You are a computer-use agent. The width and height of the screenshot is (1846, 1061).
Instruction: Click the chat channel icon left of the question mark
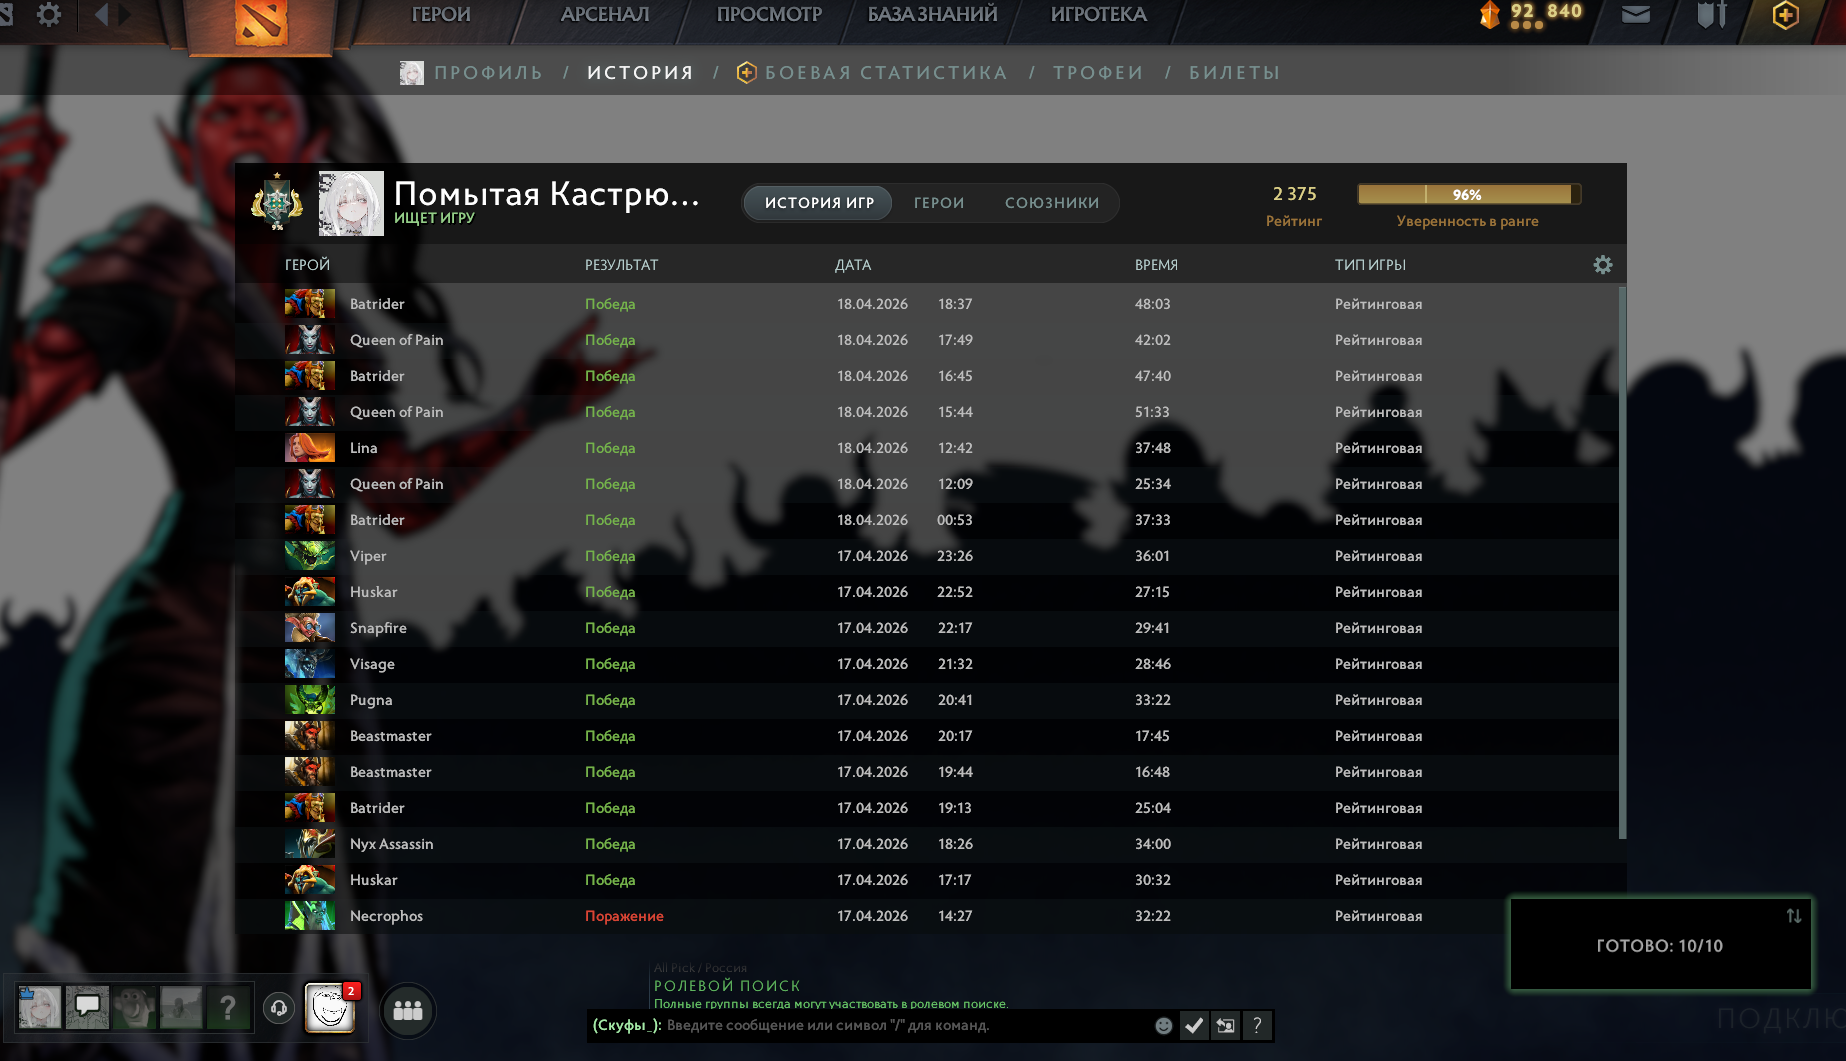pos(1225,1025)
